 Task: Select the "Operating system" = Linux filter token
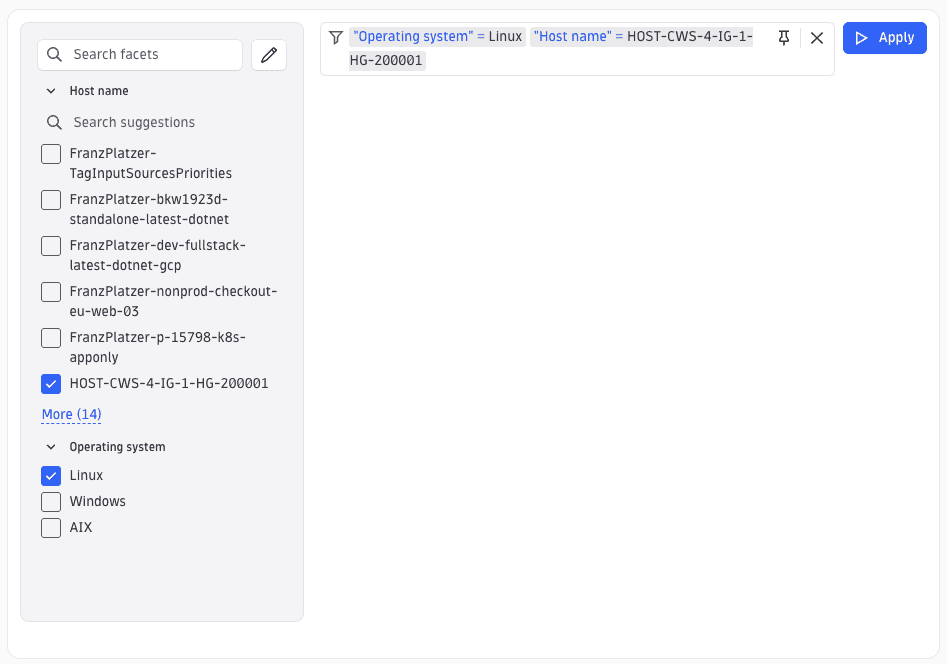click(x=437, y=37)
